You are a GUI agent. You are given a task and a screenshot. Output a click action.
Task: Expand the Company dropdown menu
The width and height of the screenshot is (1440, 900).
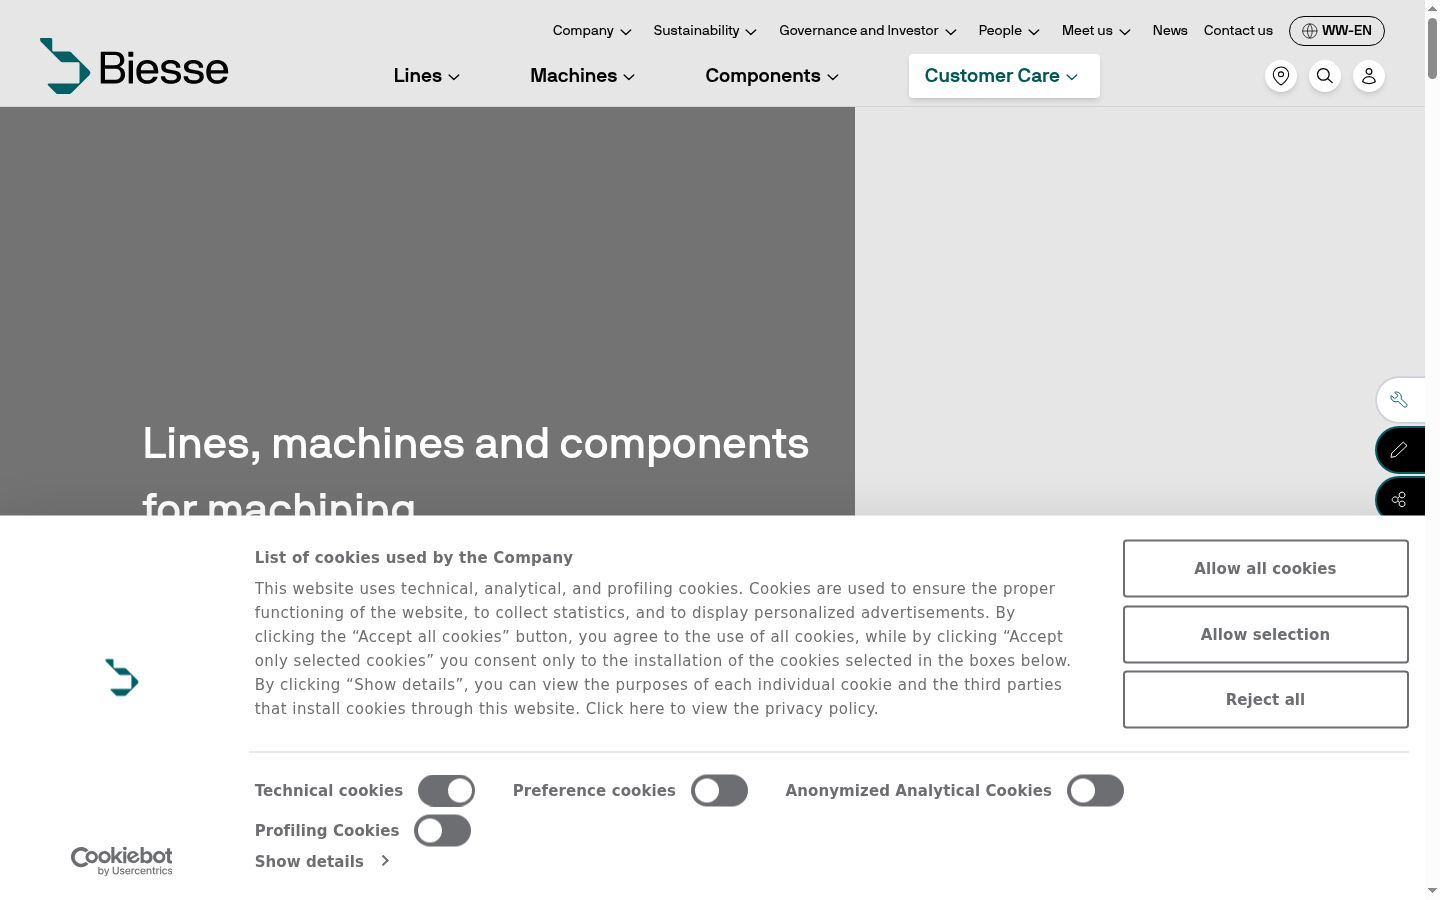(592, 31)
